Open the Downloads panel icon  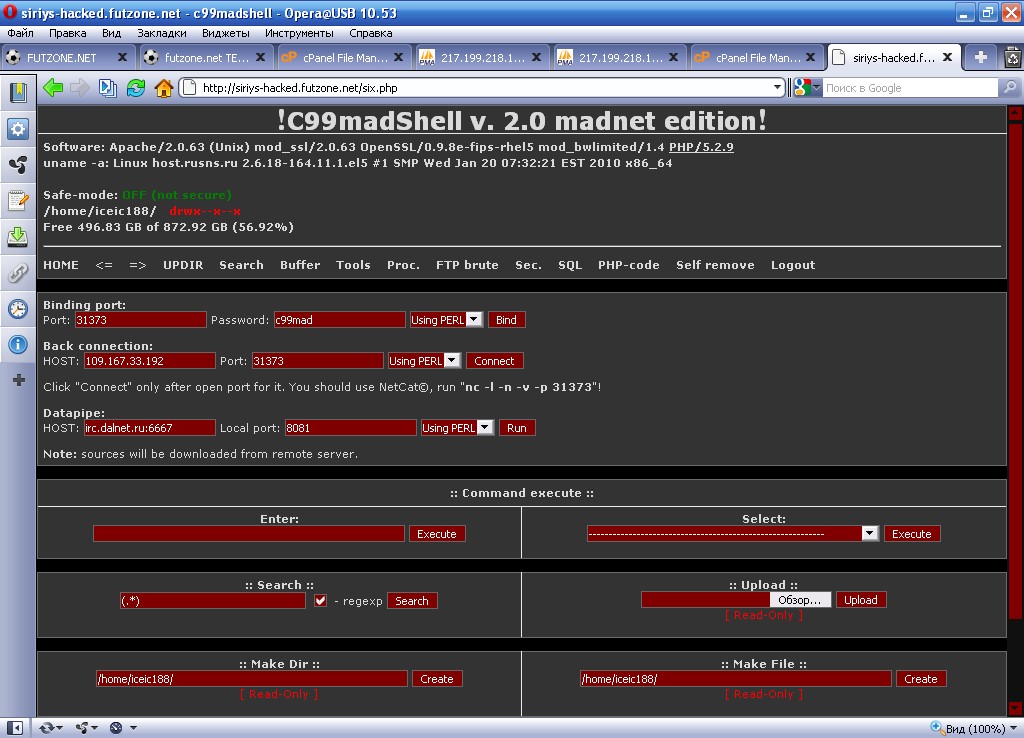point(17,237)
